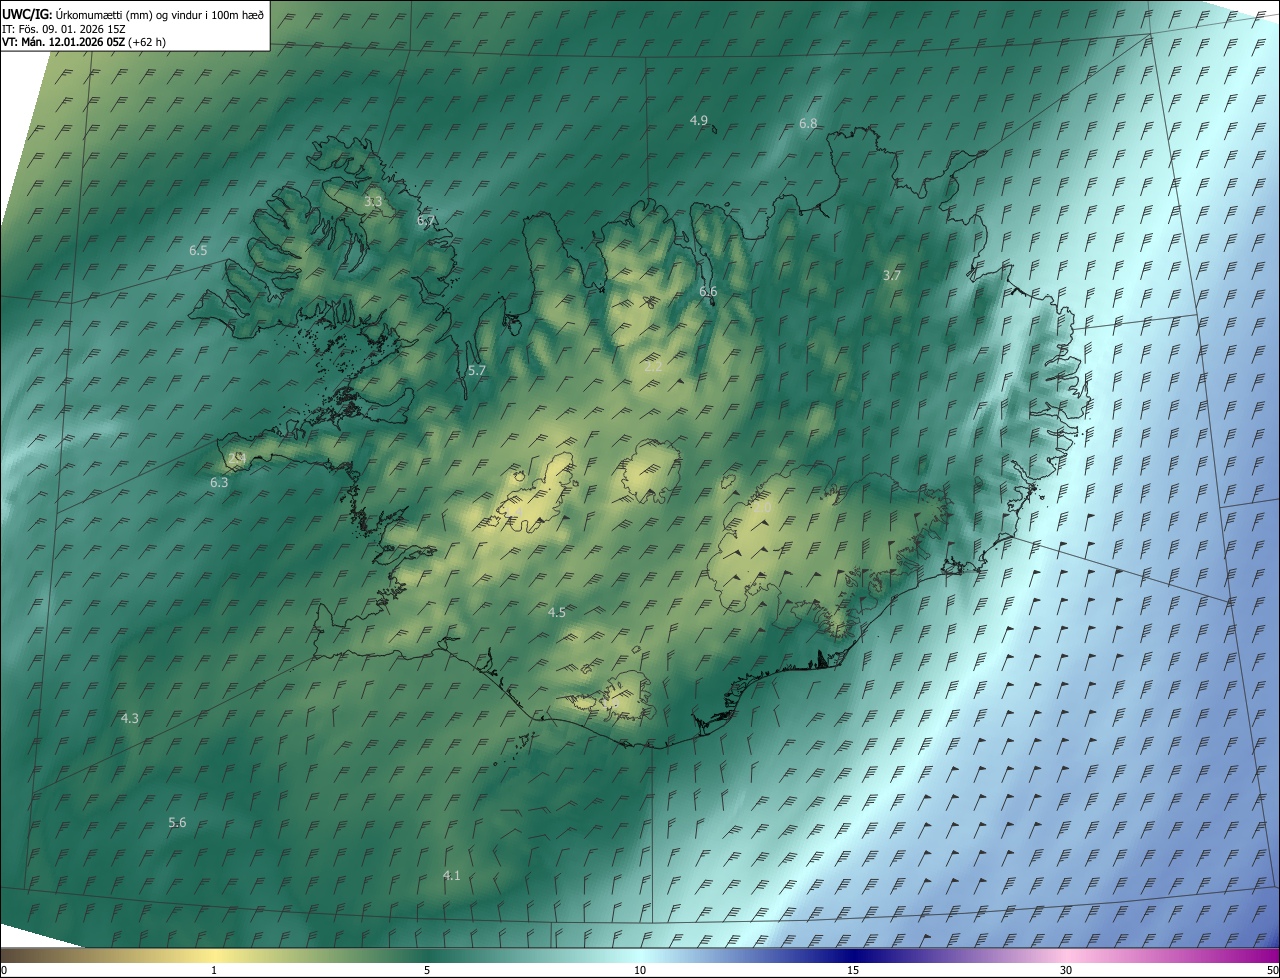Click the map value "6.5"
Image resolution: width=1280 pixels, height=978 pixels.
198,250
